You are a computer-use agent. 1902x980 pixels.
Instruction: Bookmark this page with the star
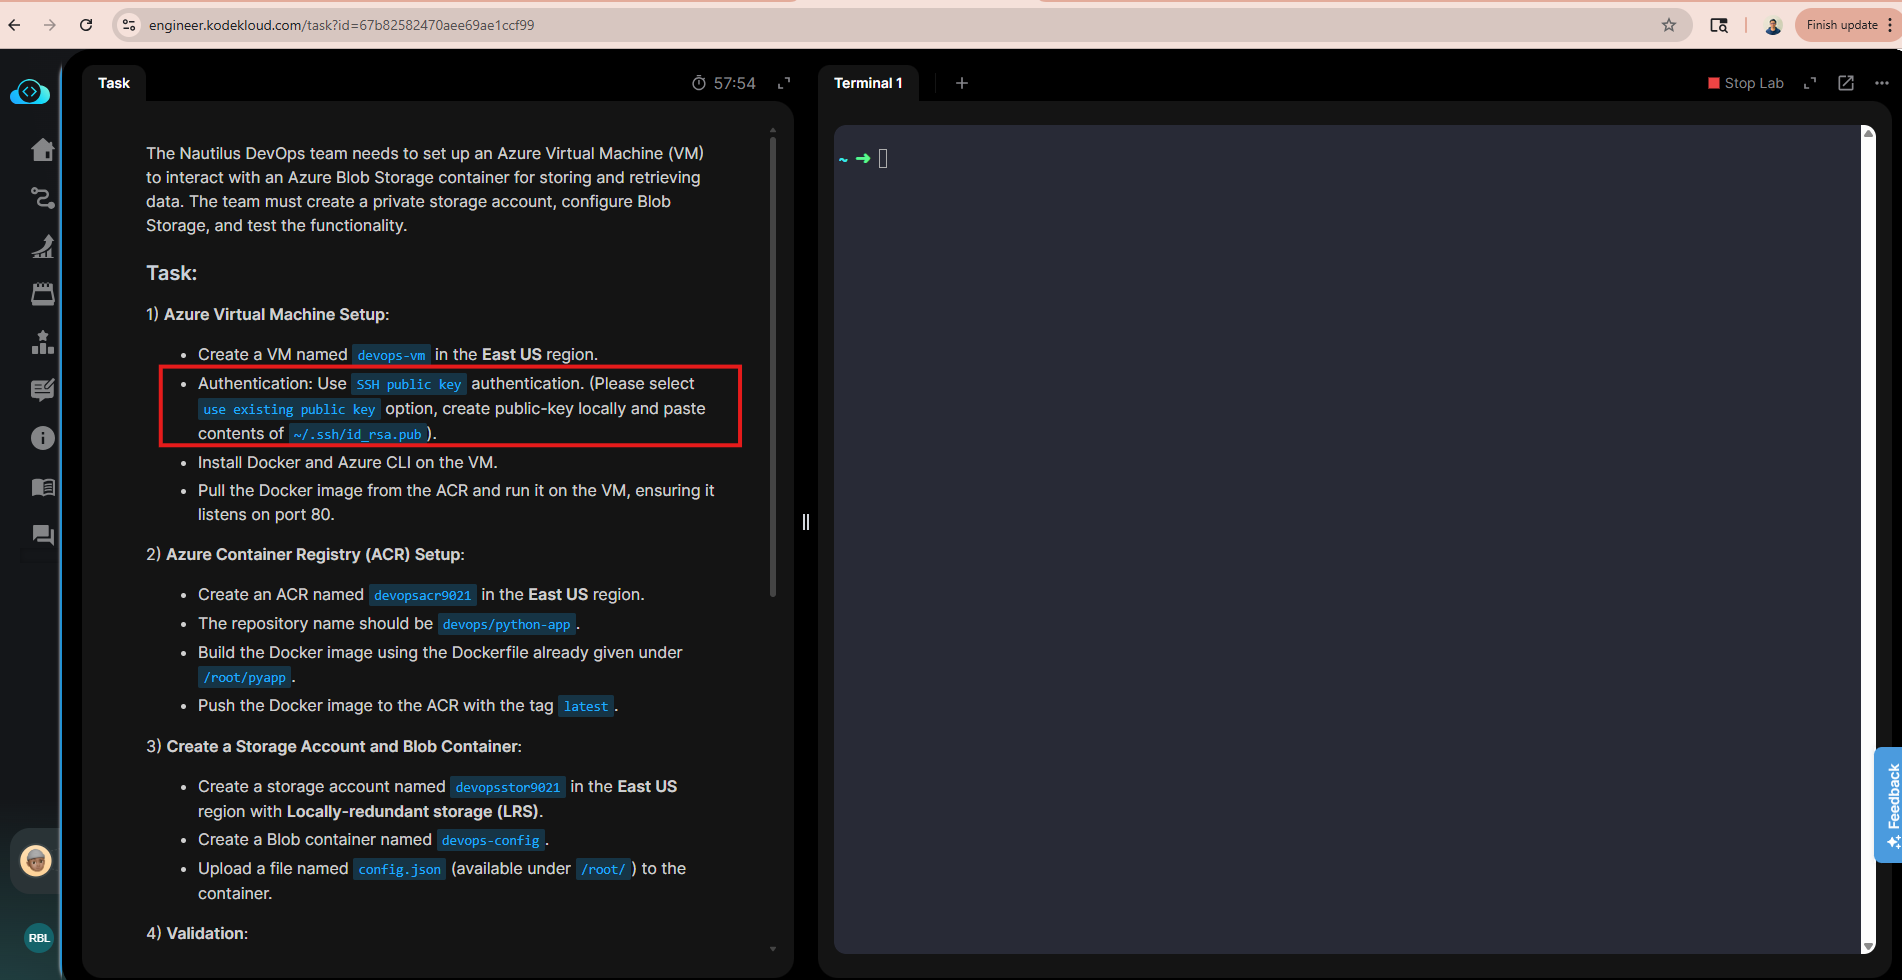(x=1669, y=25)
